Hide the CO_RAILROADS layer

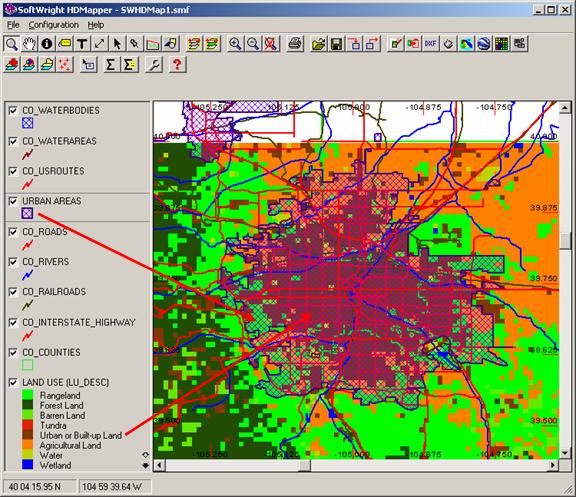tap(13, 292)
